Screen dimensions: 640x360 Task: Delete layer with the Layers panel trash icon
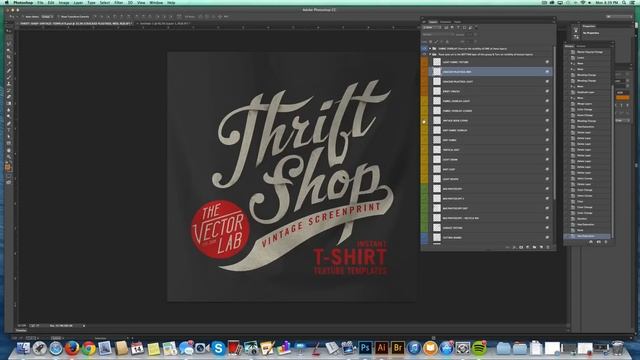click(x=548, y=247)
